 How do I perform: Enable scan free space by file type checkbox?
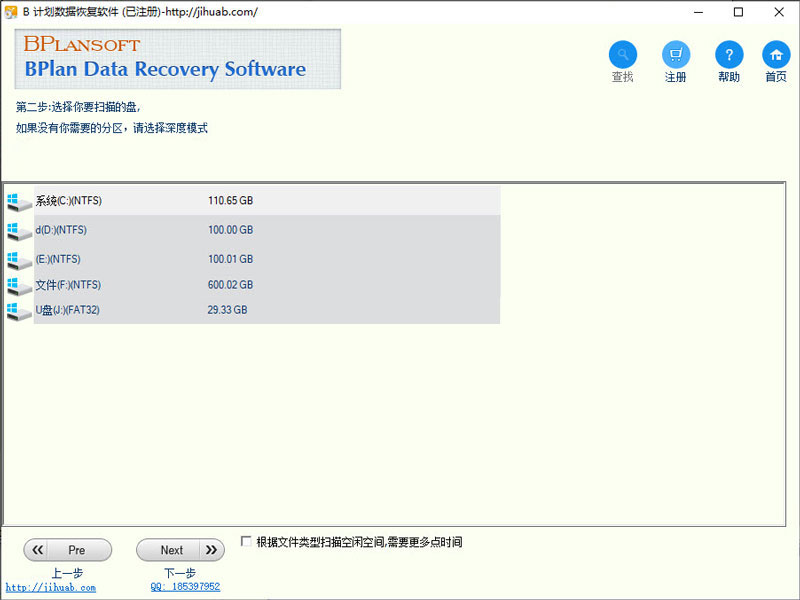pyautogui.click(x=246, y=541)
